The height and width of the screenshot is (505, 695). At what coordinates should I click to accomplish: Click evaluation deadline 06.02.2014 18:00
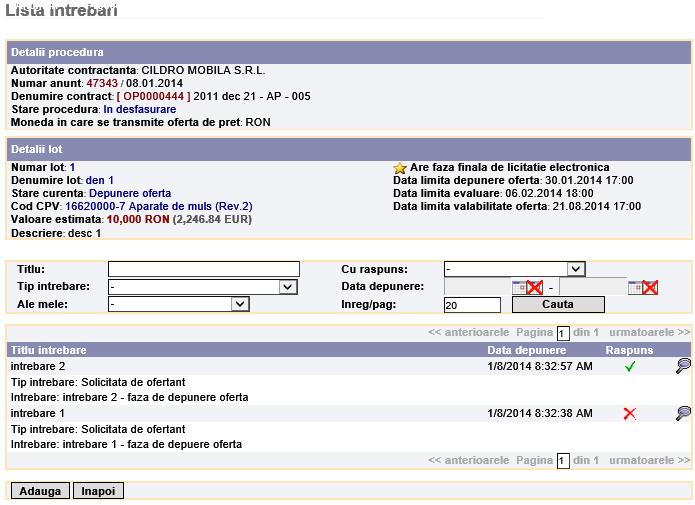549,193
